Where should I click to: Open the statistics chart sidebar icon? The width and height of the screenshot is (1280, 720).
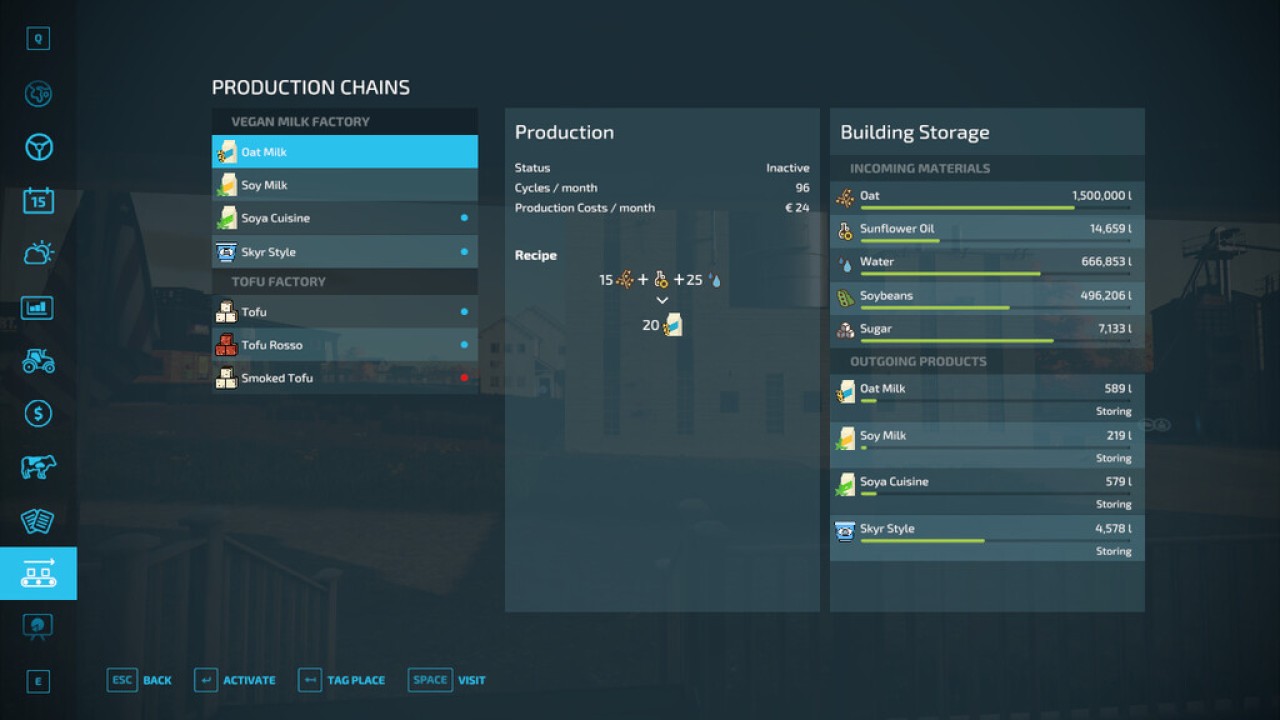[x=38, y=307]
